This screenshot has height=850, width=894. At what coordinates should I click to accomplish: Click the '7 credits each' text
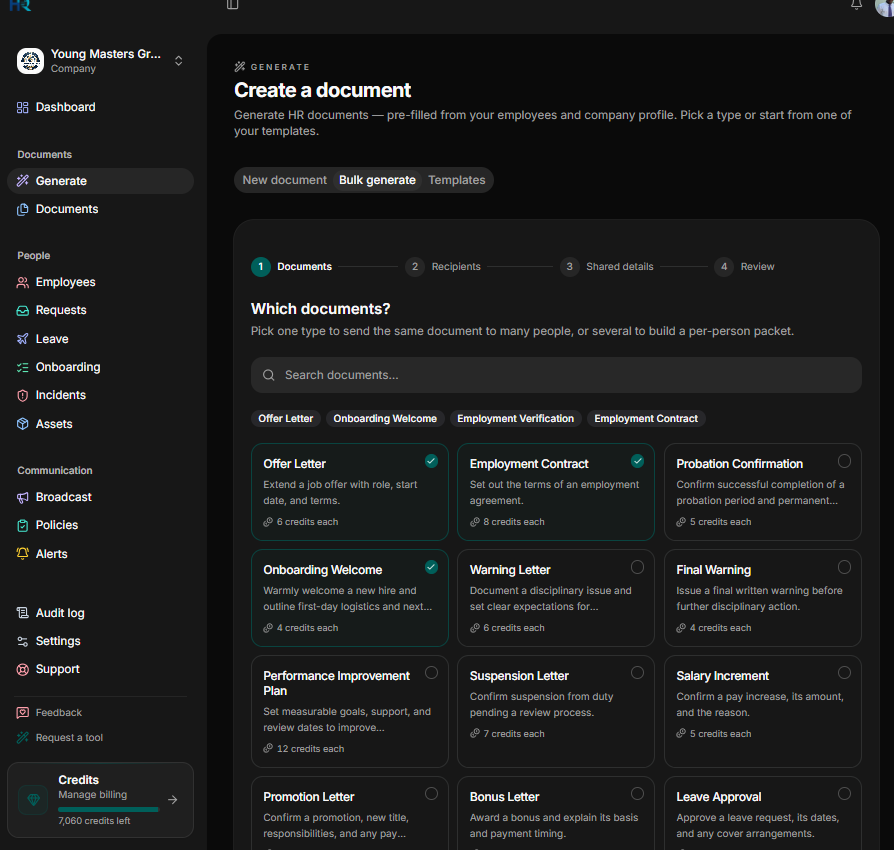coord(514,734)
